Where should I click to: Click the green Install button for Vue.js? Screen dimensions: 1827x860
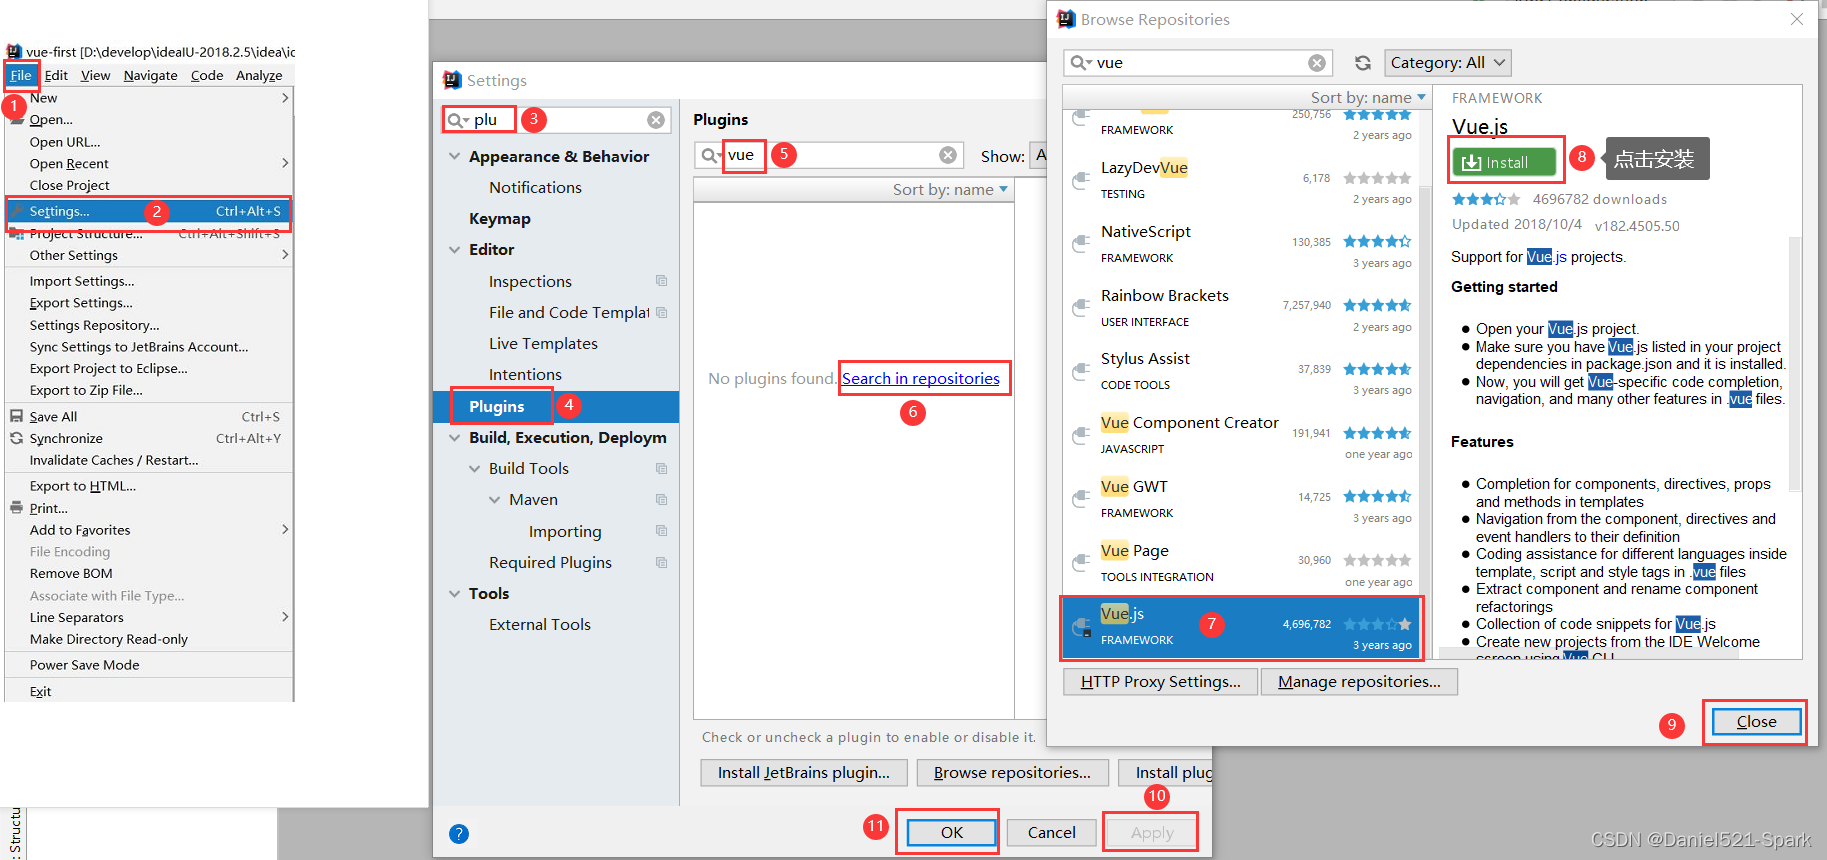(1504, 162)
